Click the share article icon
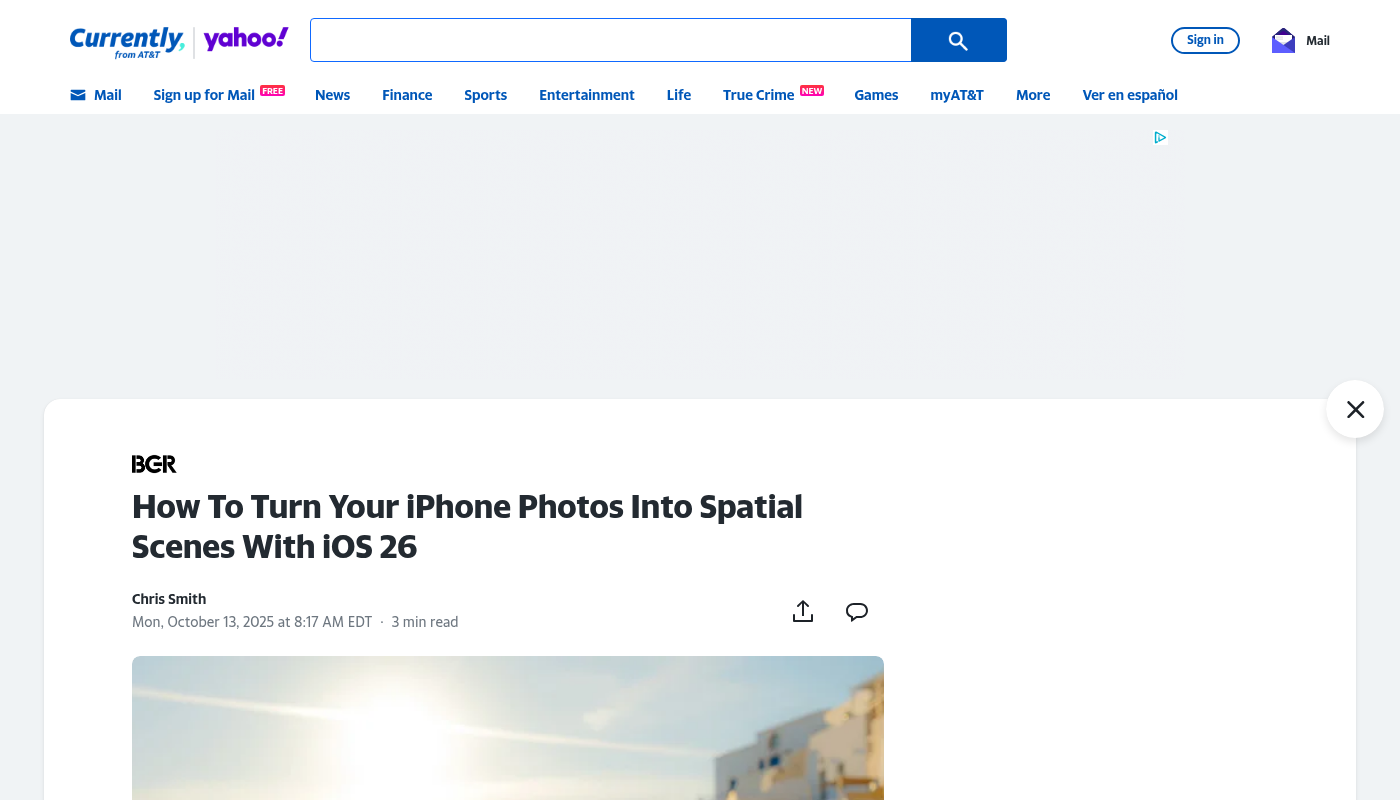 (x=802, y=611)
